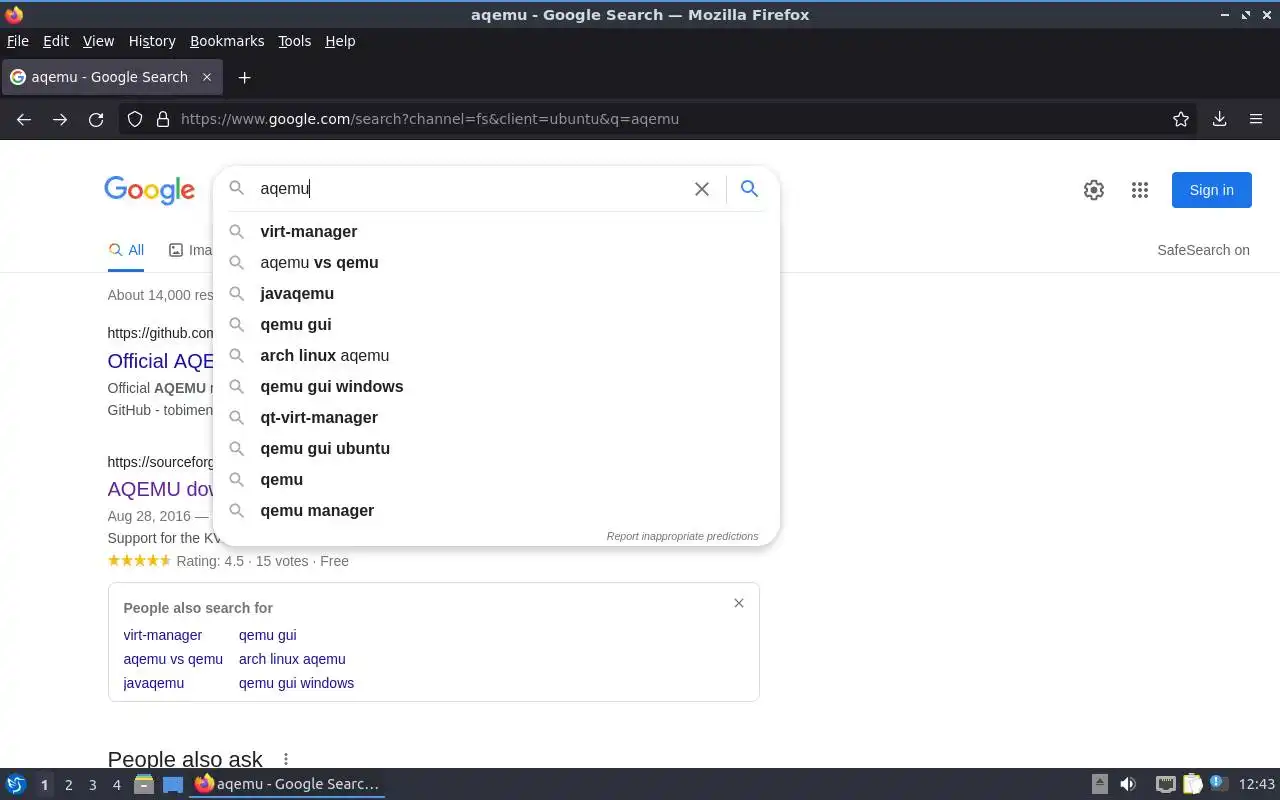Open the virt-manager related search link
Viewport: 1280px width, 800px height.
(x=163, y=635)
